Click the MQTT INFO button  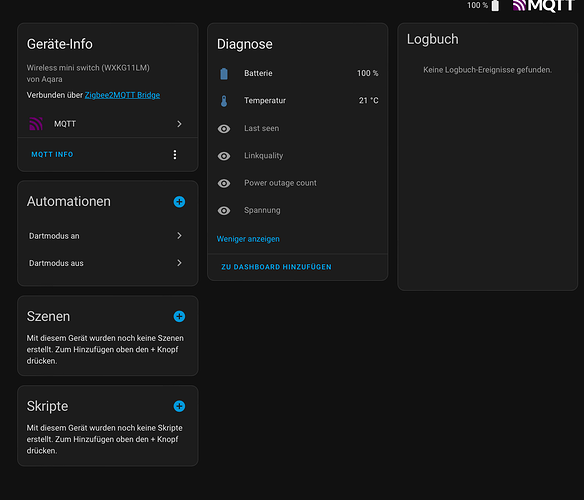point(52,154)
